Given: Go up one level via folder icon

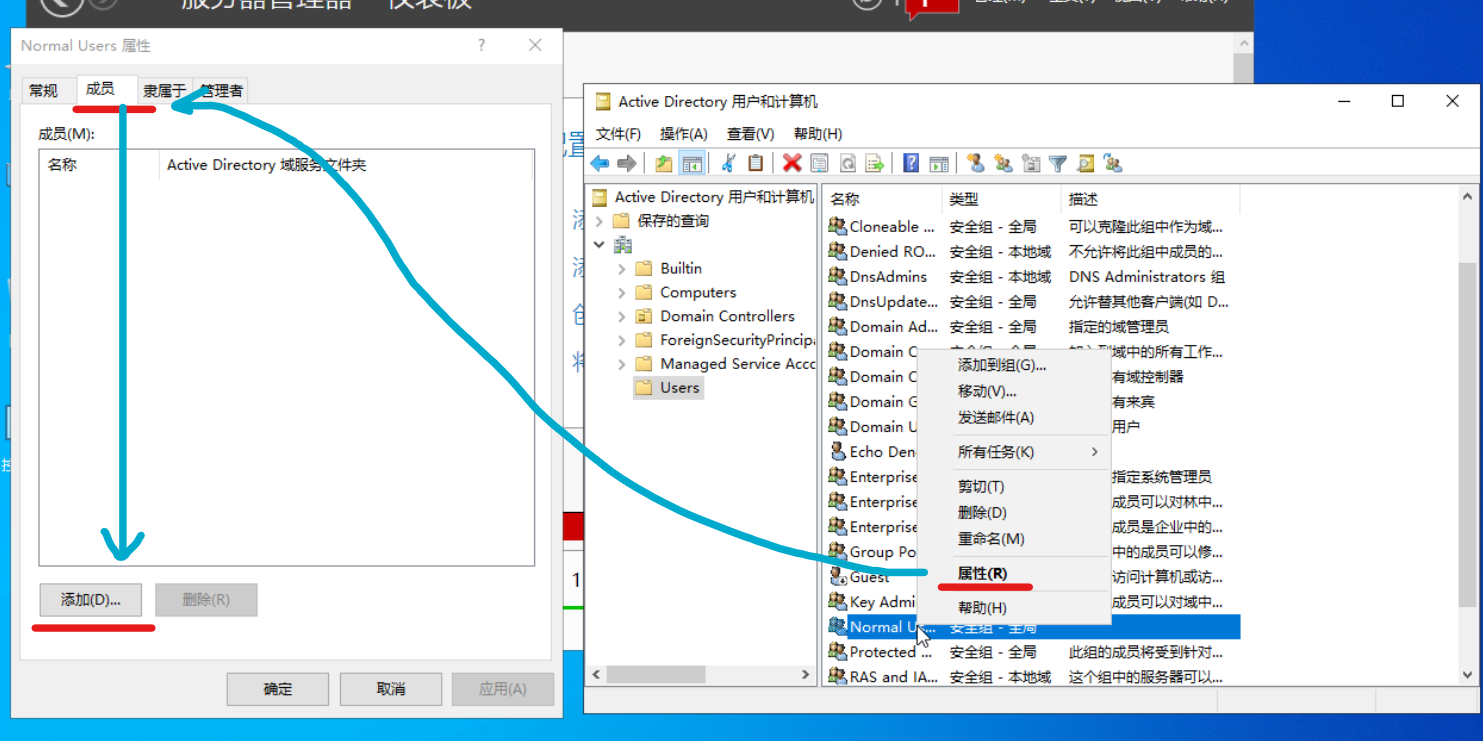Looking at the screenshot, I should coord(664,163).
